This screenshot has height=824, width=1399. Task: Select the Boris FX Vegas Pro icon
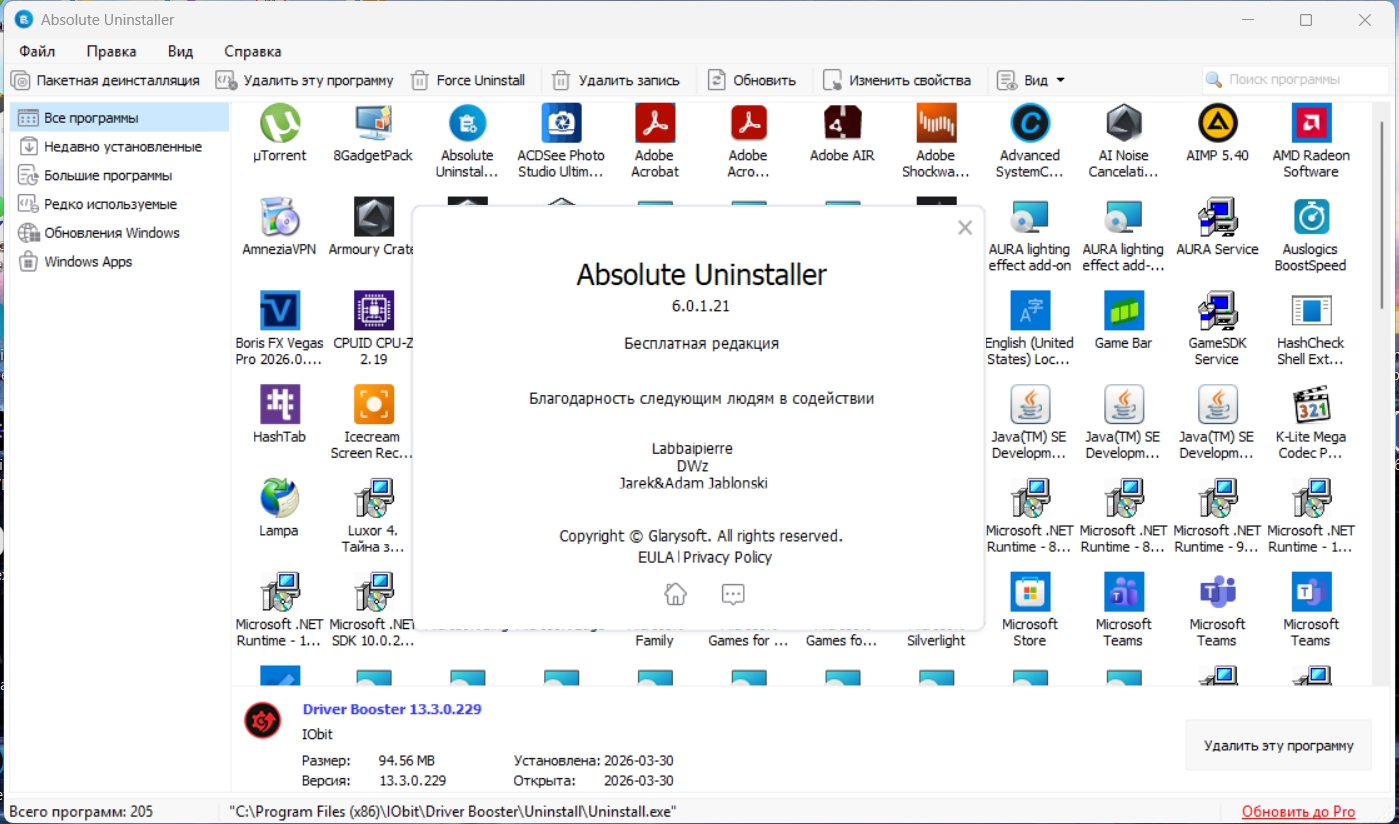click(280, 311)
